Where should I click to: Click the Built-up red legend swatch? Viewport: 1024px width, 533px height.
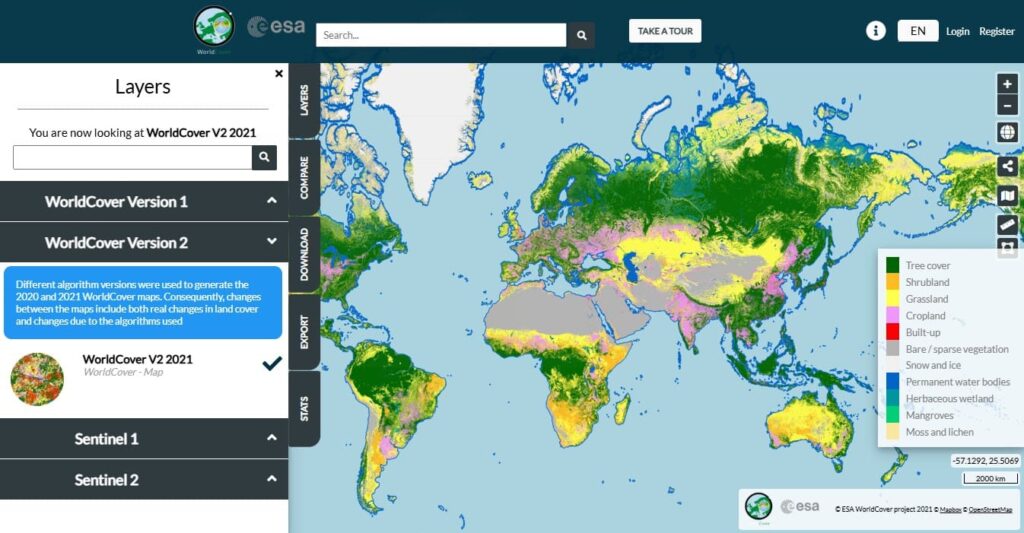point(892,332)
